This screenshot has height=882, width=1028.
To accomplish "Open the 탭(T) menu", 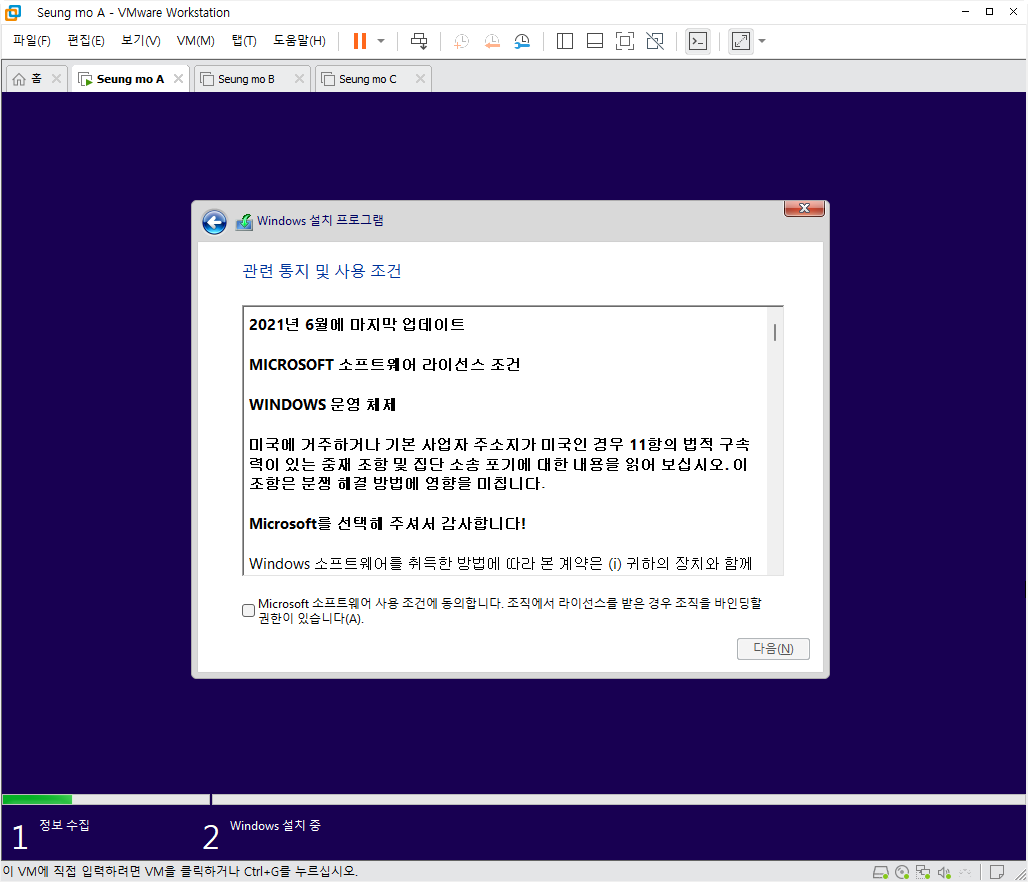I will pos(244,41).
